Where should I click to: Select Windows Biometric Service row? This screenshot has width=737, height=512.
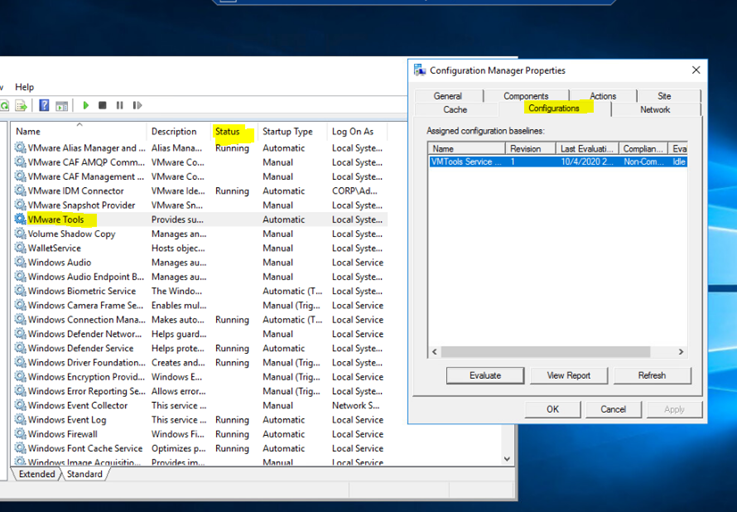200,291
